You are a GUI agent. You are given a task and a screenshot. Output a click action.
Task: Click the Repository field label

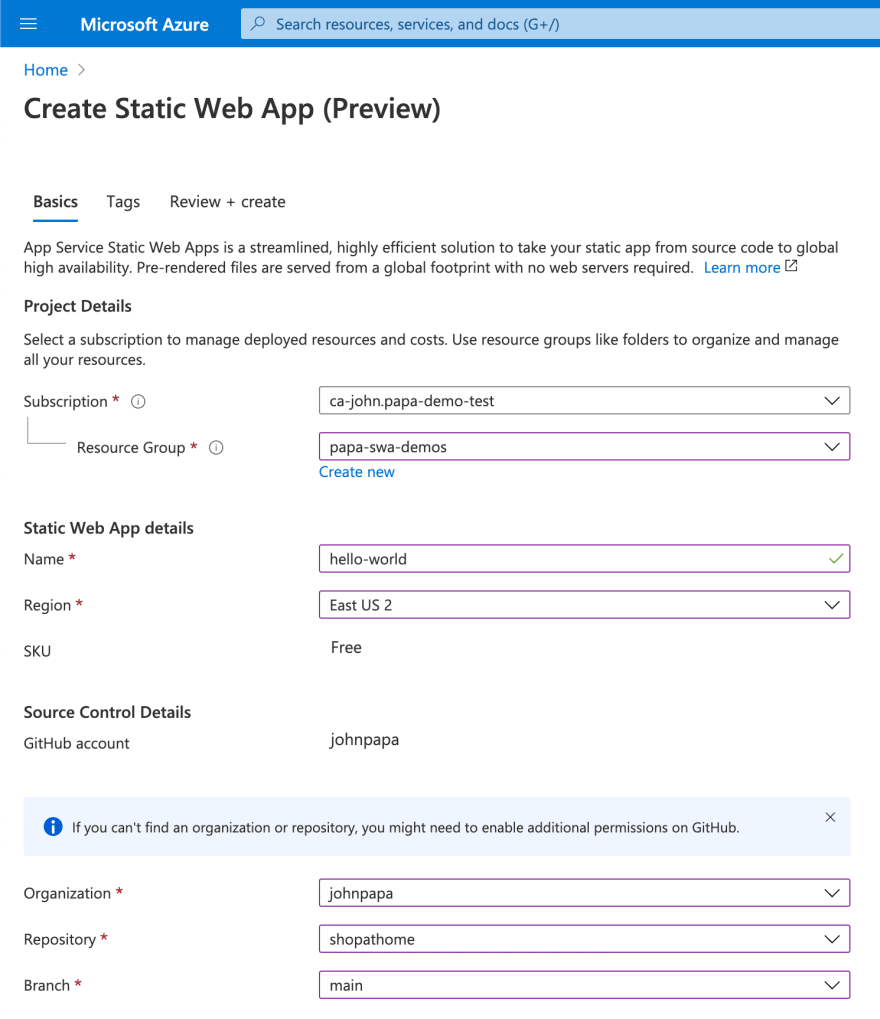pyautogui.click(x=59, y=940)
